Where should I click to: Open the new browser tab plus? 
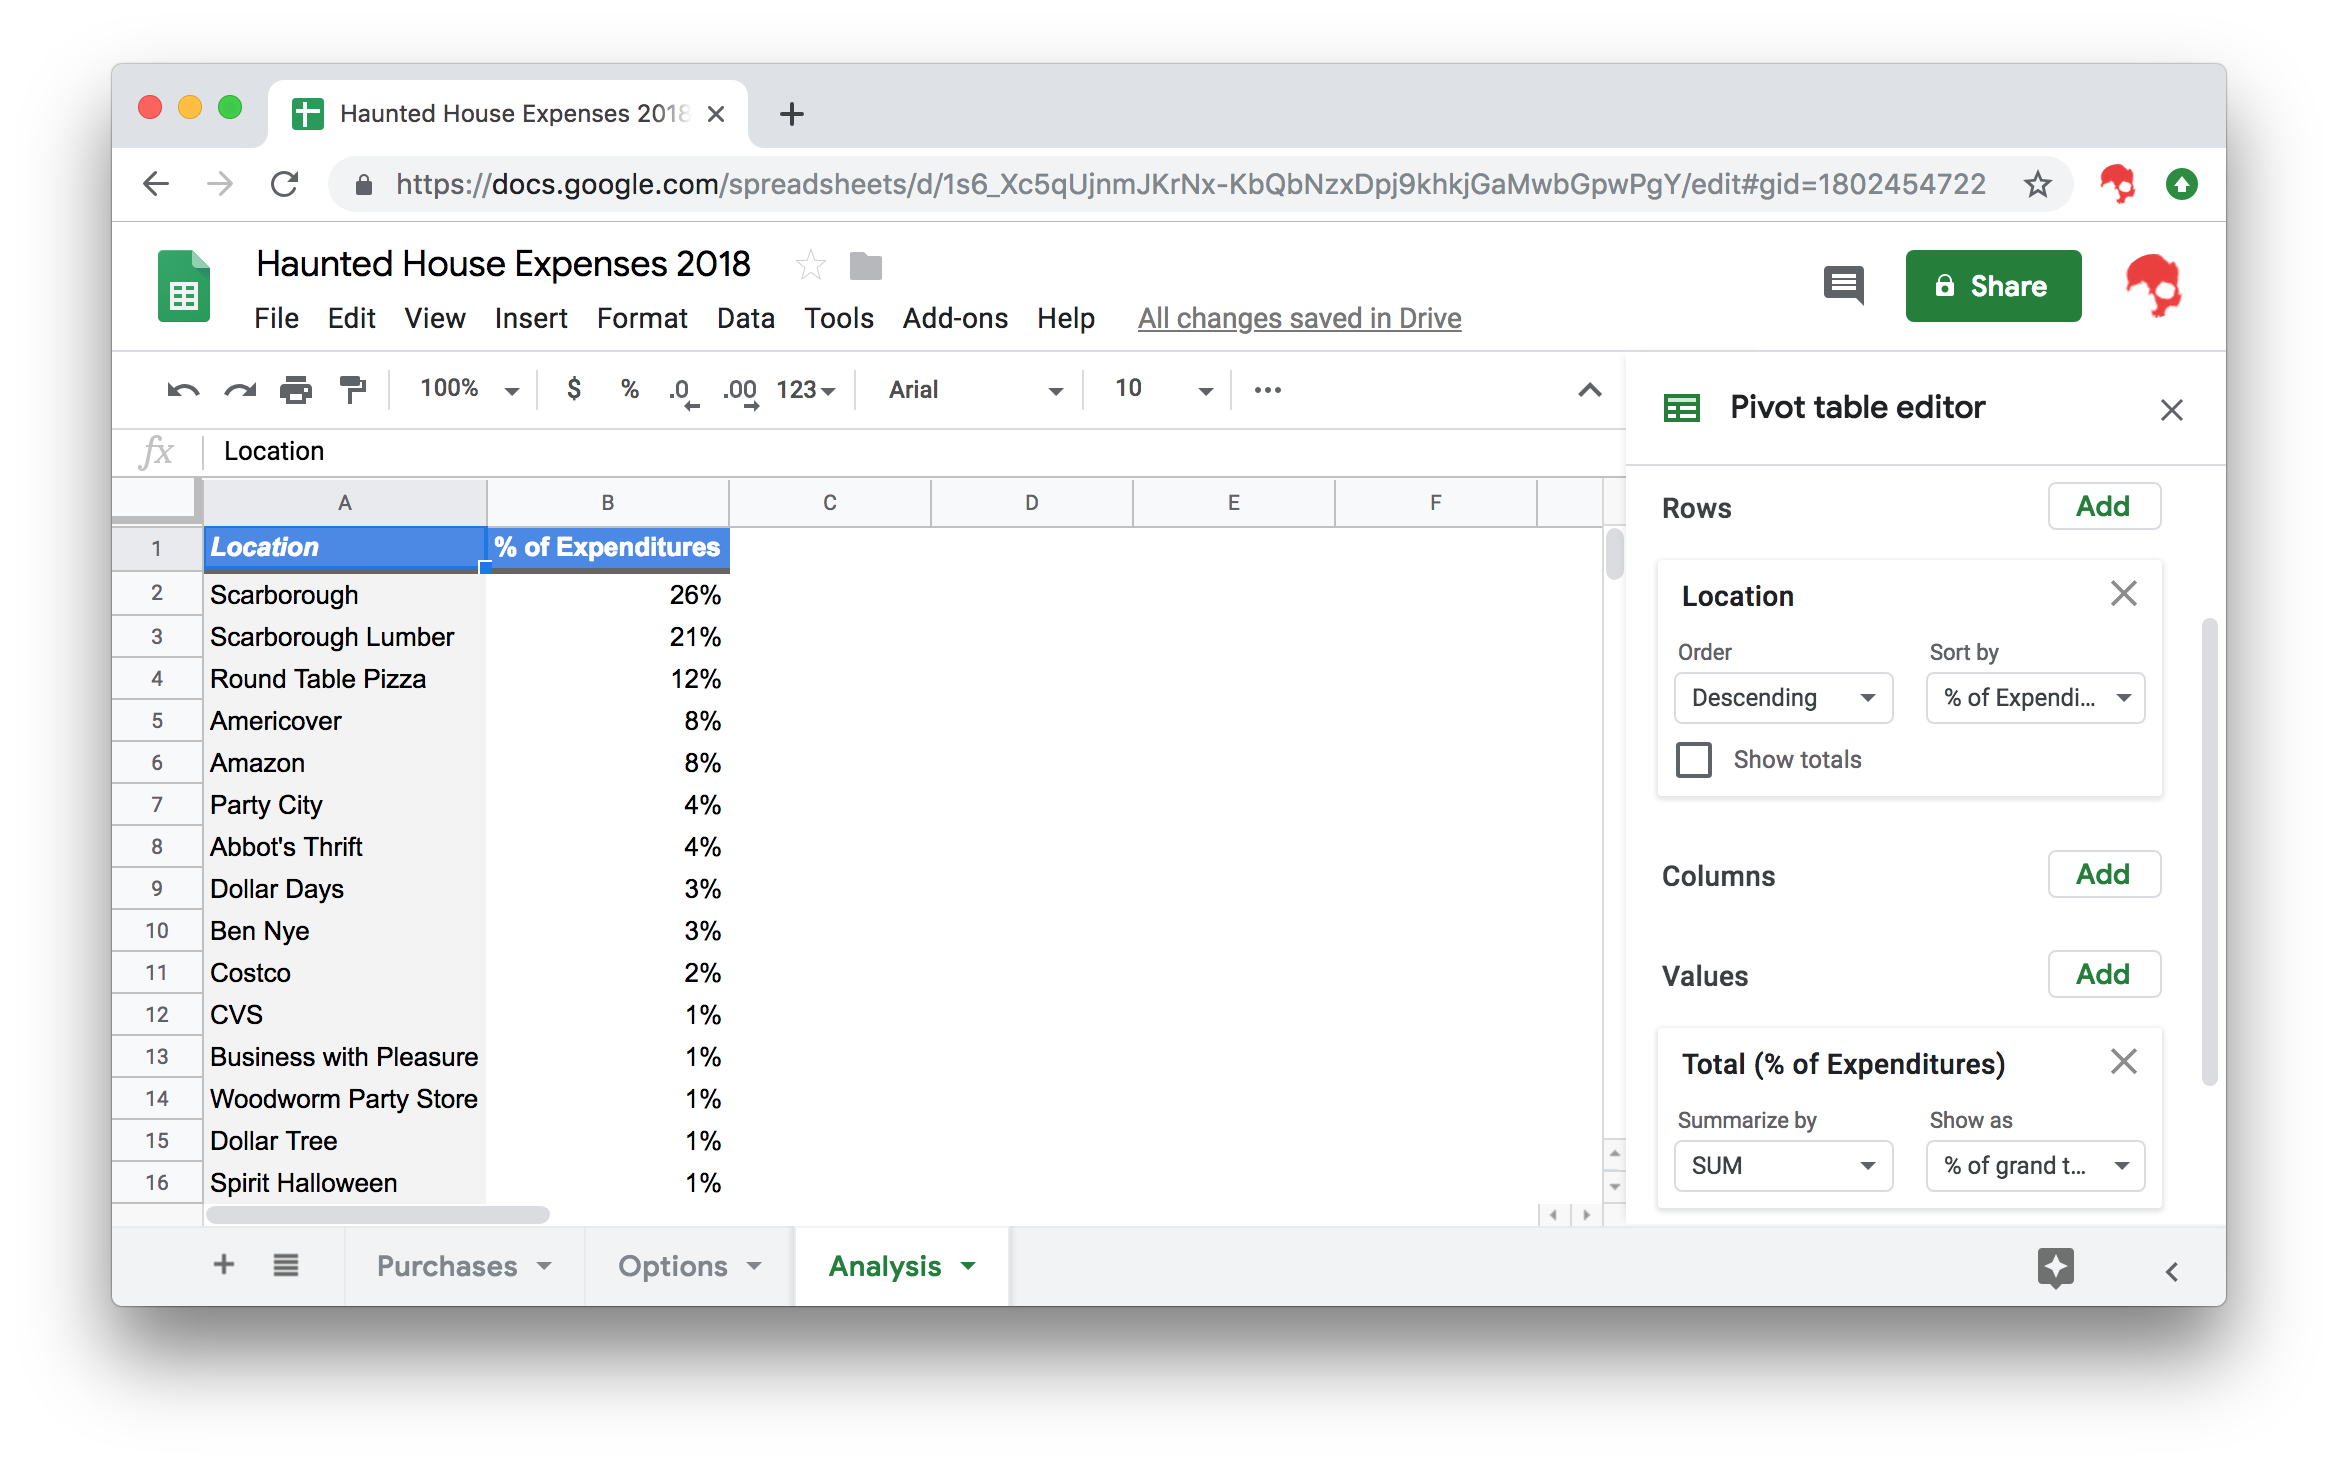(792, 114)
